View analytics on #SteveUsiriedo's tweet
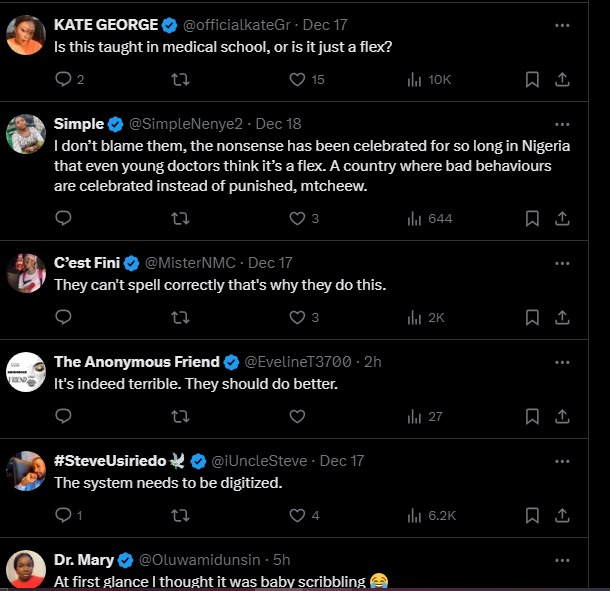 point(432,515)
